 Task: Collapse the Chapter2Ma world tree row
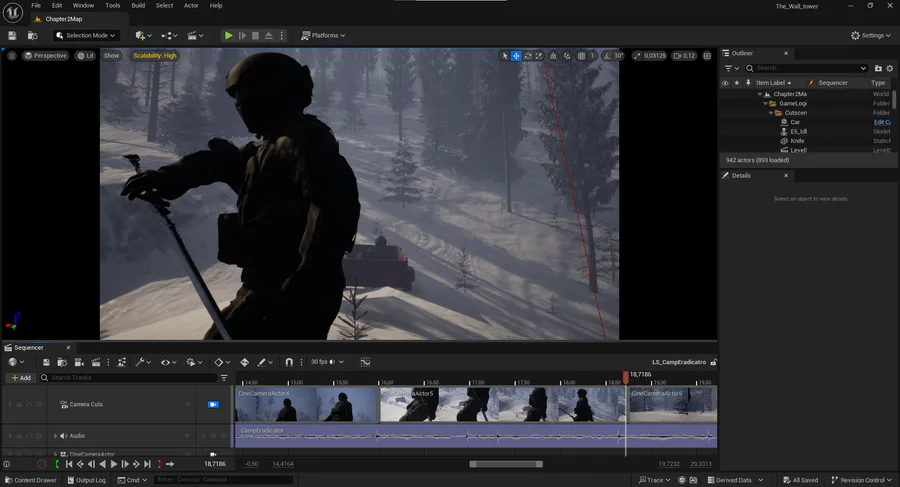(760, 94)
